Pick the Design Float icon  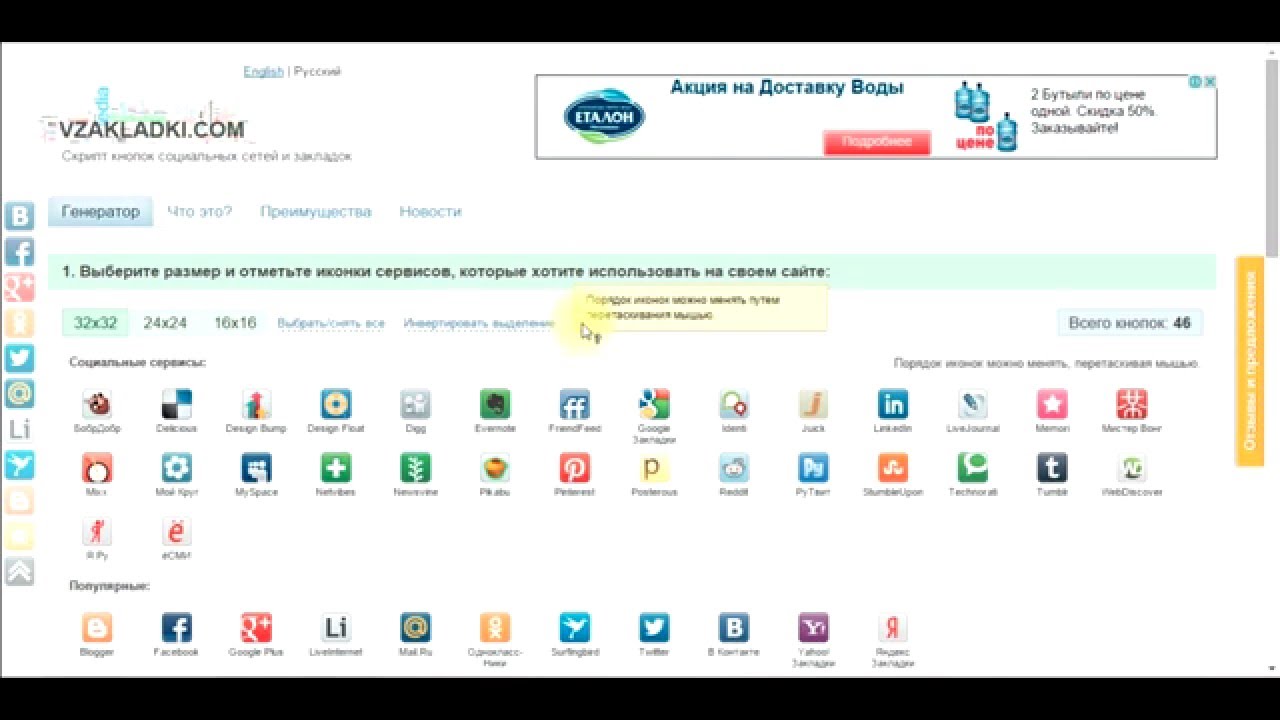coord(336,404)
